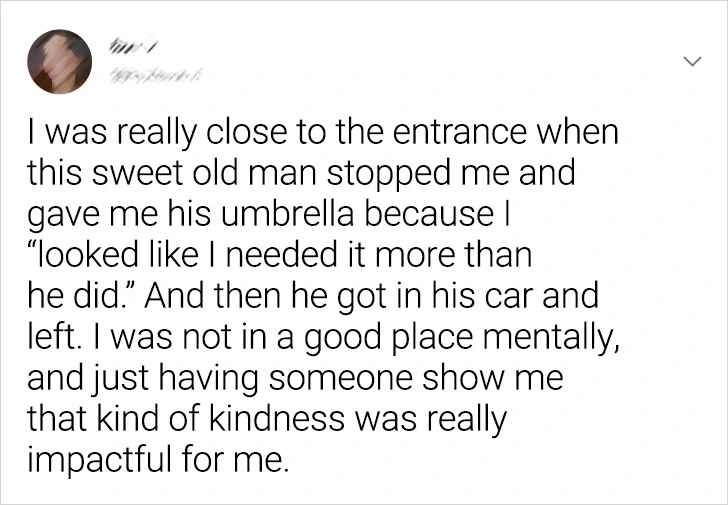This screenshot has width=728, height=505.
Task: Open the tweet options chevron menu
Action: click(690, 62)
